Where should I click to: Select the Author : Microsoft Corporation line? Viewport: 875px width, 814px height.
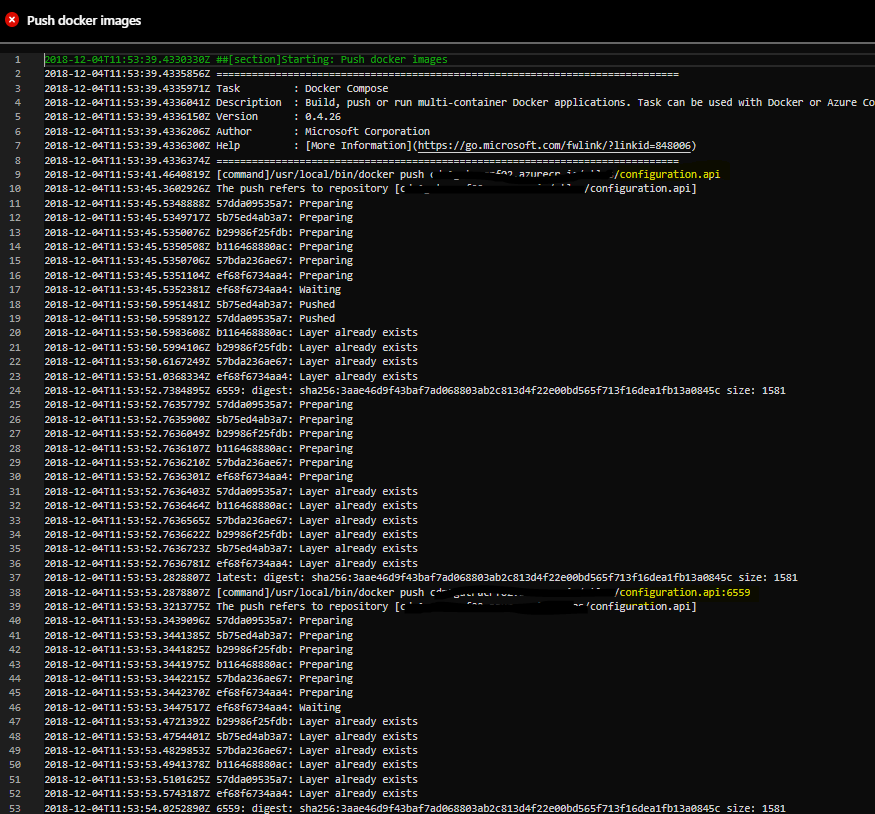tap(237, 131)
